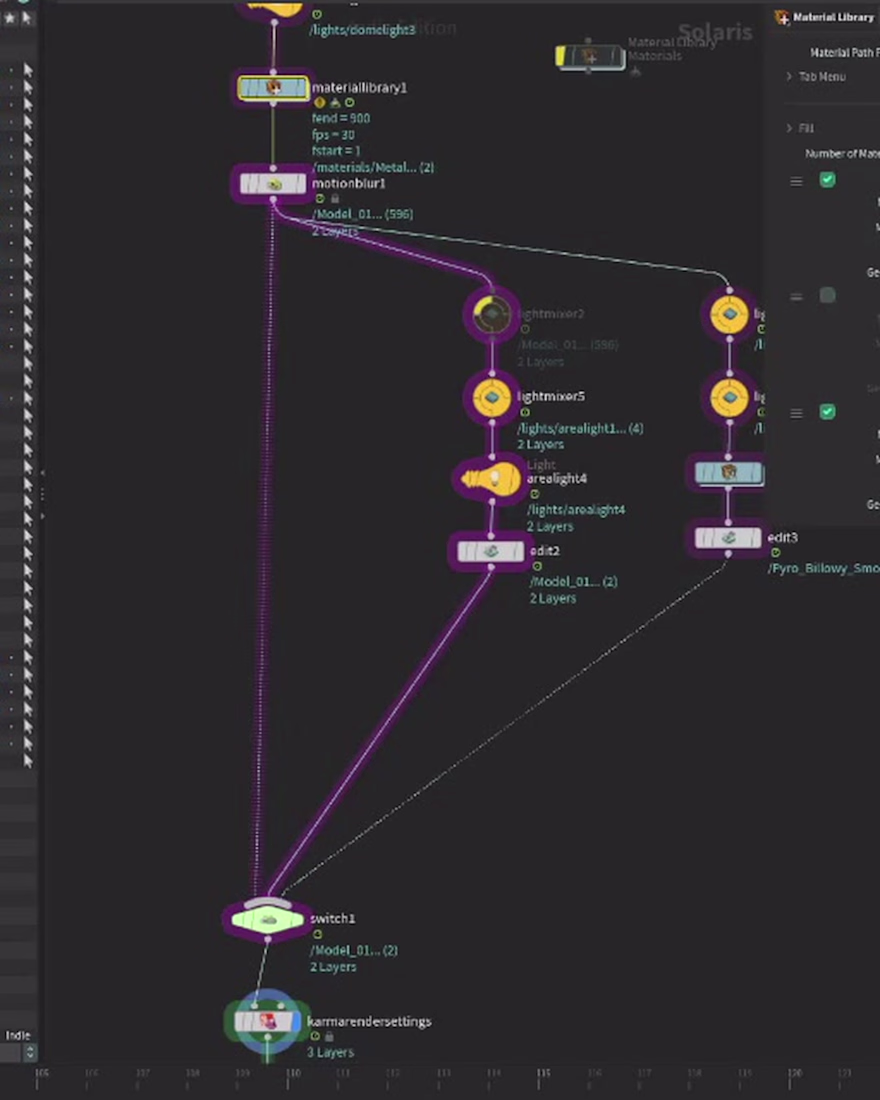The image size is (880, 1100).
Task: Click the 'fps = 30' text
Action: coord(333,135)
